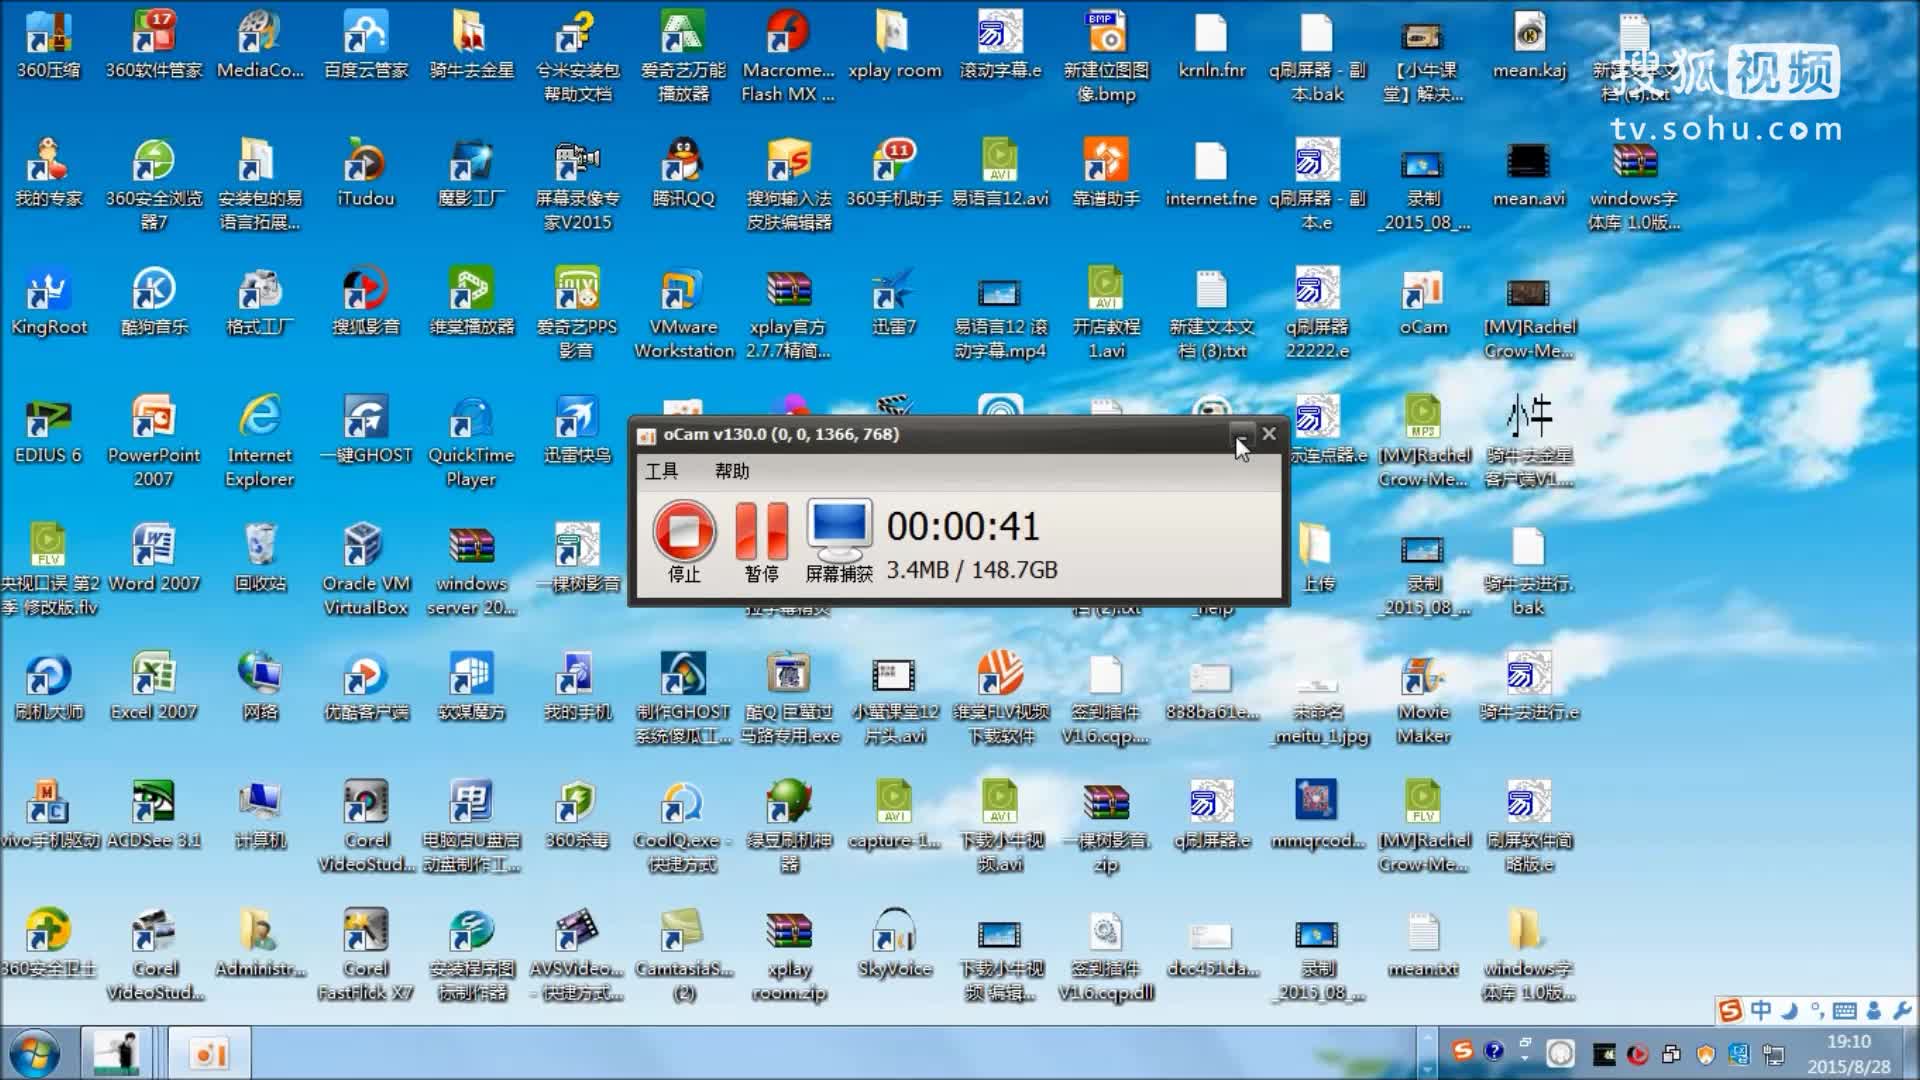Open the 搜狐影音 shortcut
The height and width of the screenshot is (1080, 1920).
(x=366, y=300)
